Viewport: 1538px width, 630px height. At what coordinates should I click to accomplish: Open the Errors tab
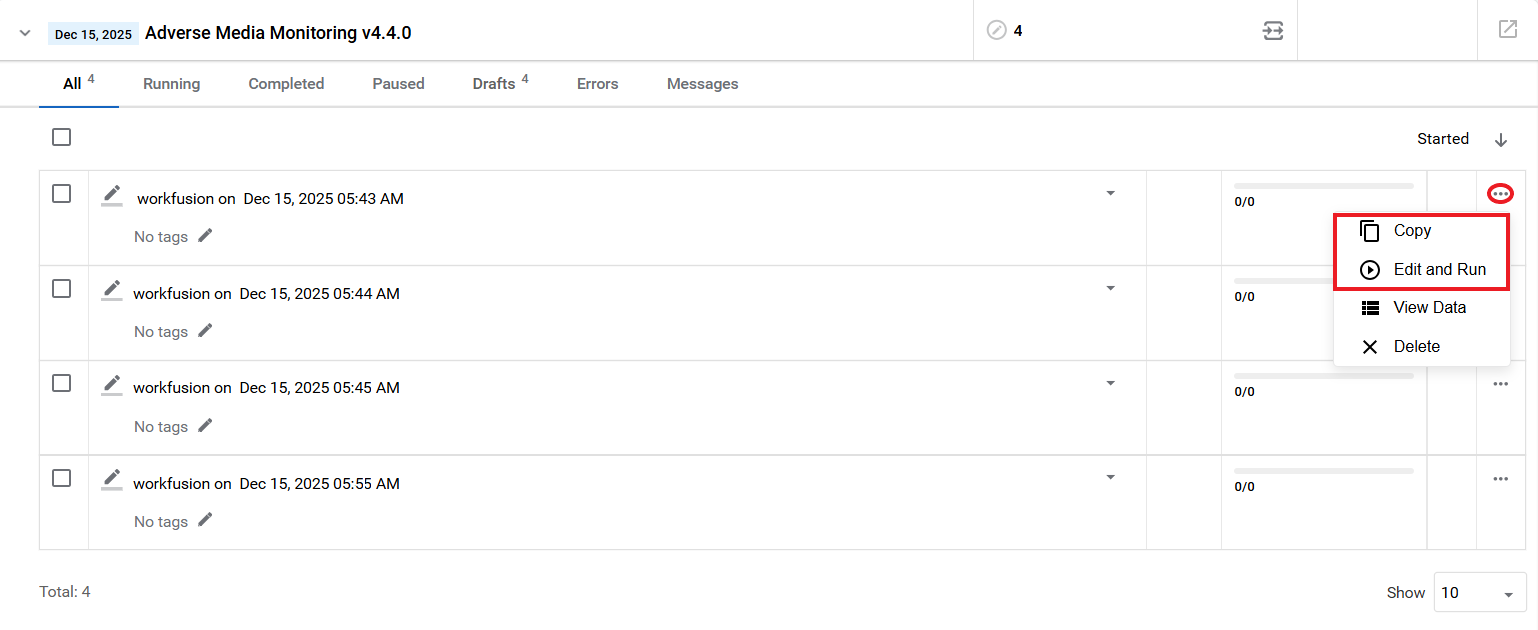pyautogui.click(x=597, y=84)
